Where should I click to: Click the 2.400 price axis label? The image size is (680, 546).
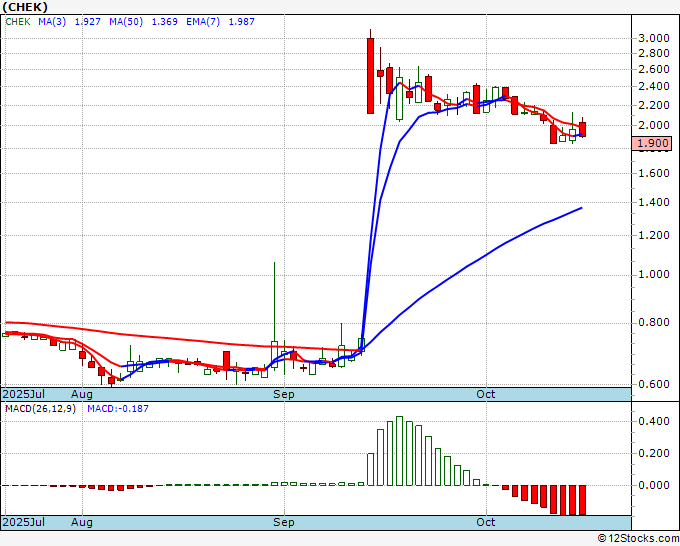point(654,86)
